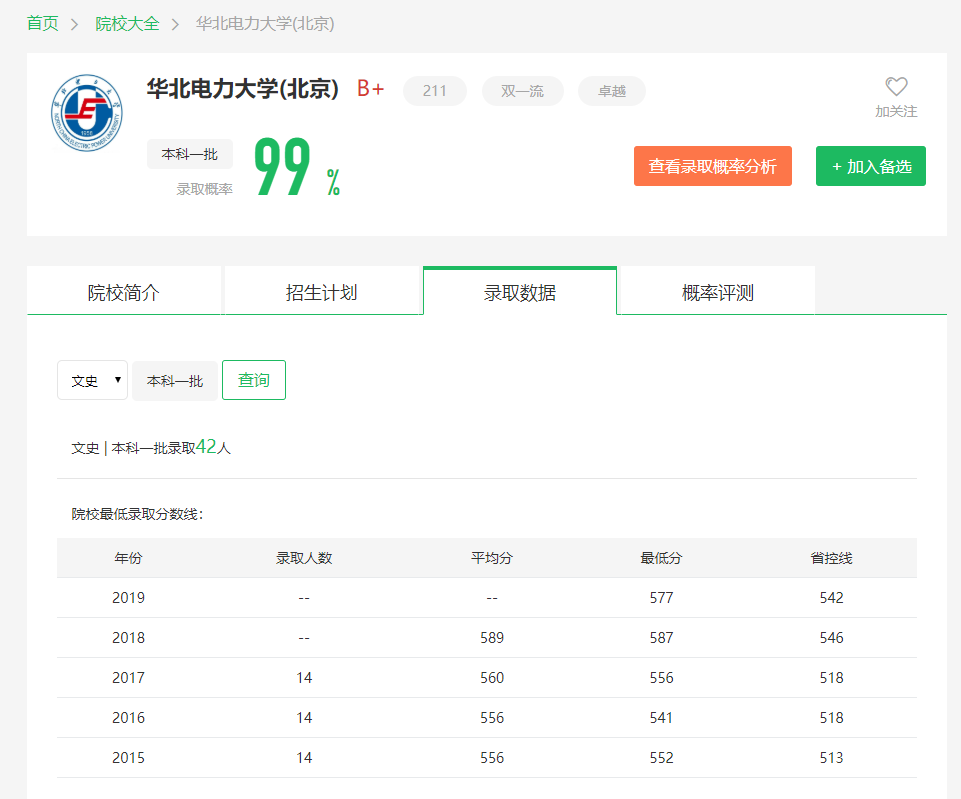Click the 录取人数 column header
This screenshot has height=799, width=961.
point(304,558)
